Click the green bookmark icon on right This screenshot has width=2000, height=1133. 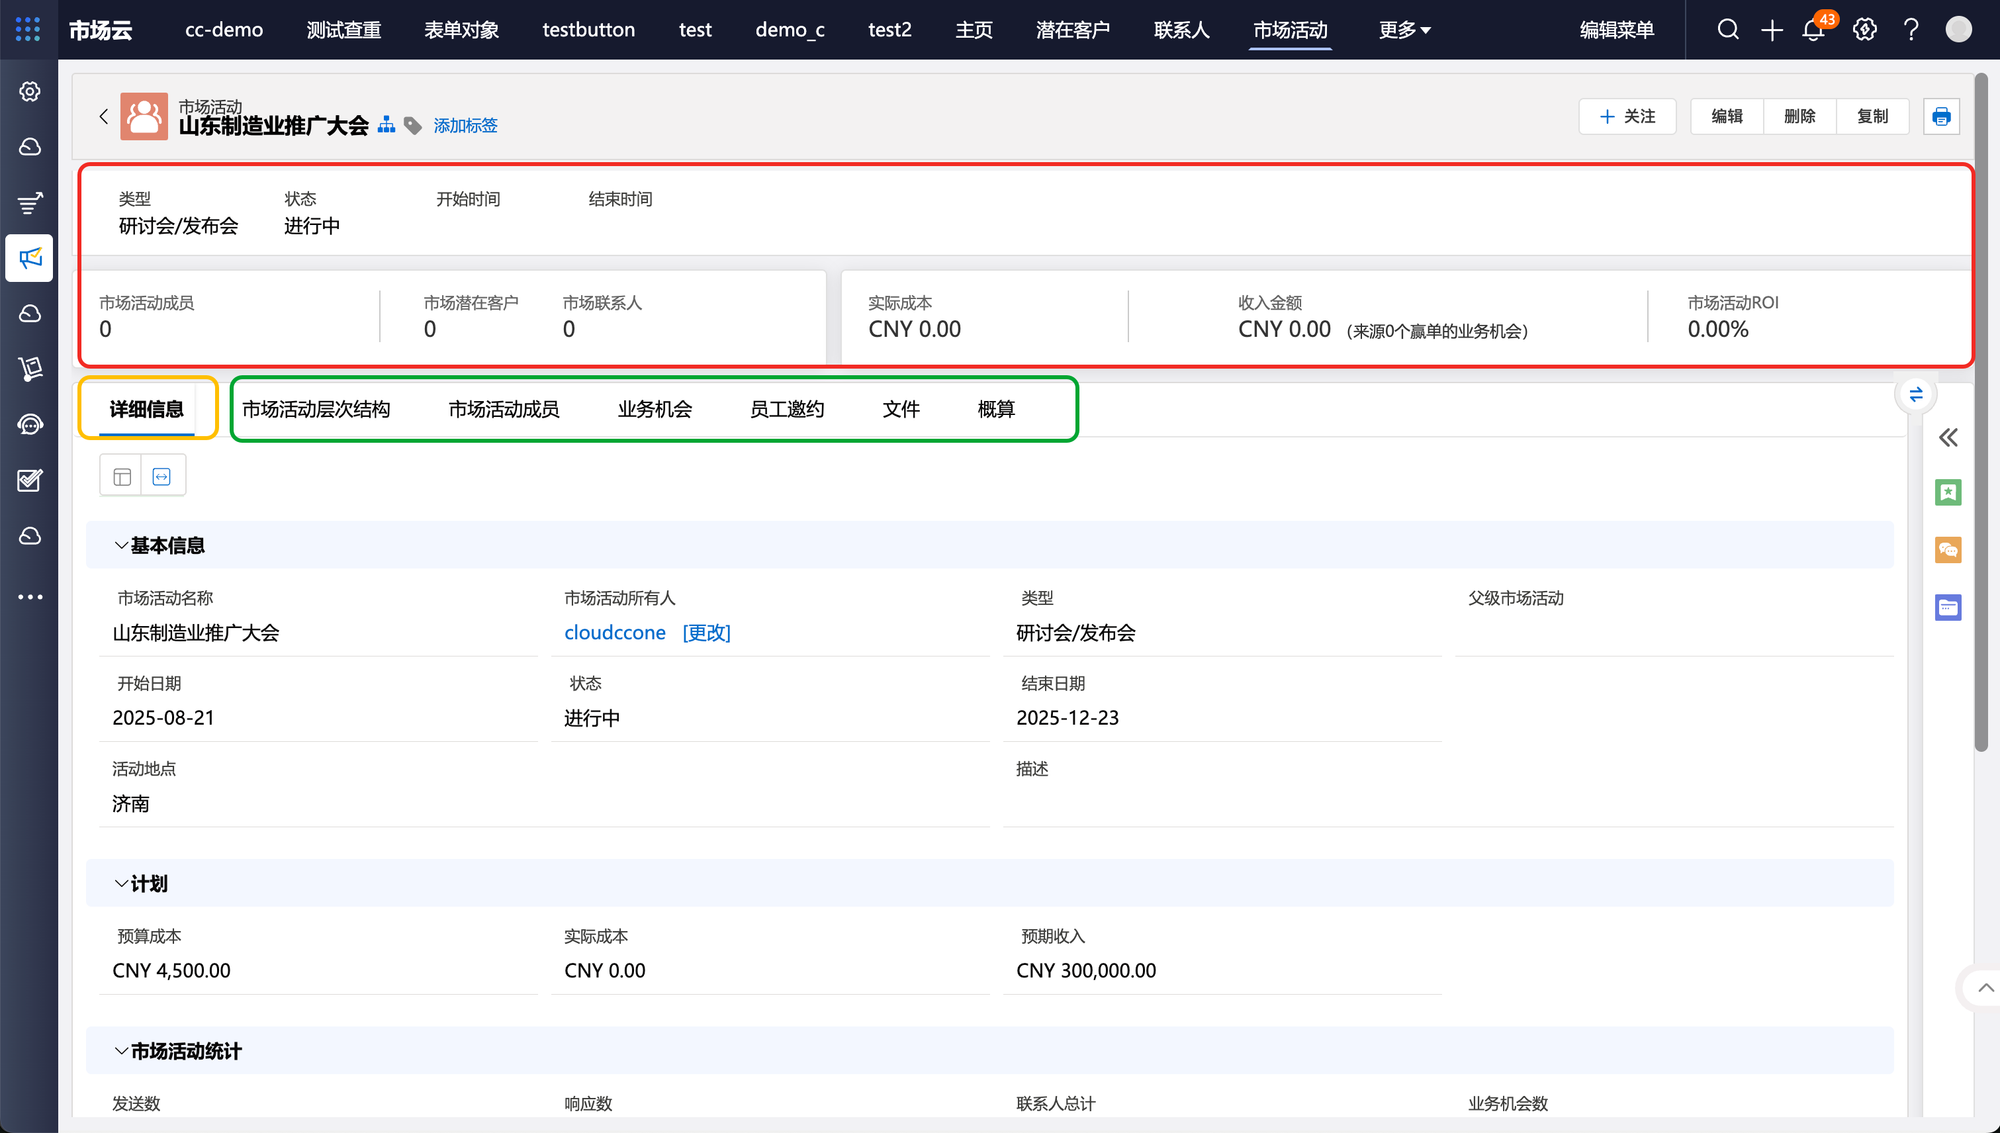1948,492
